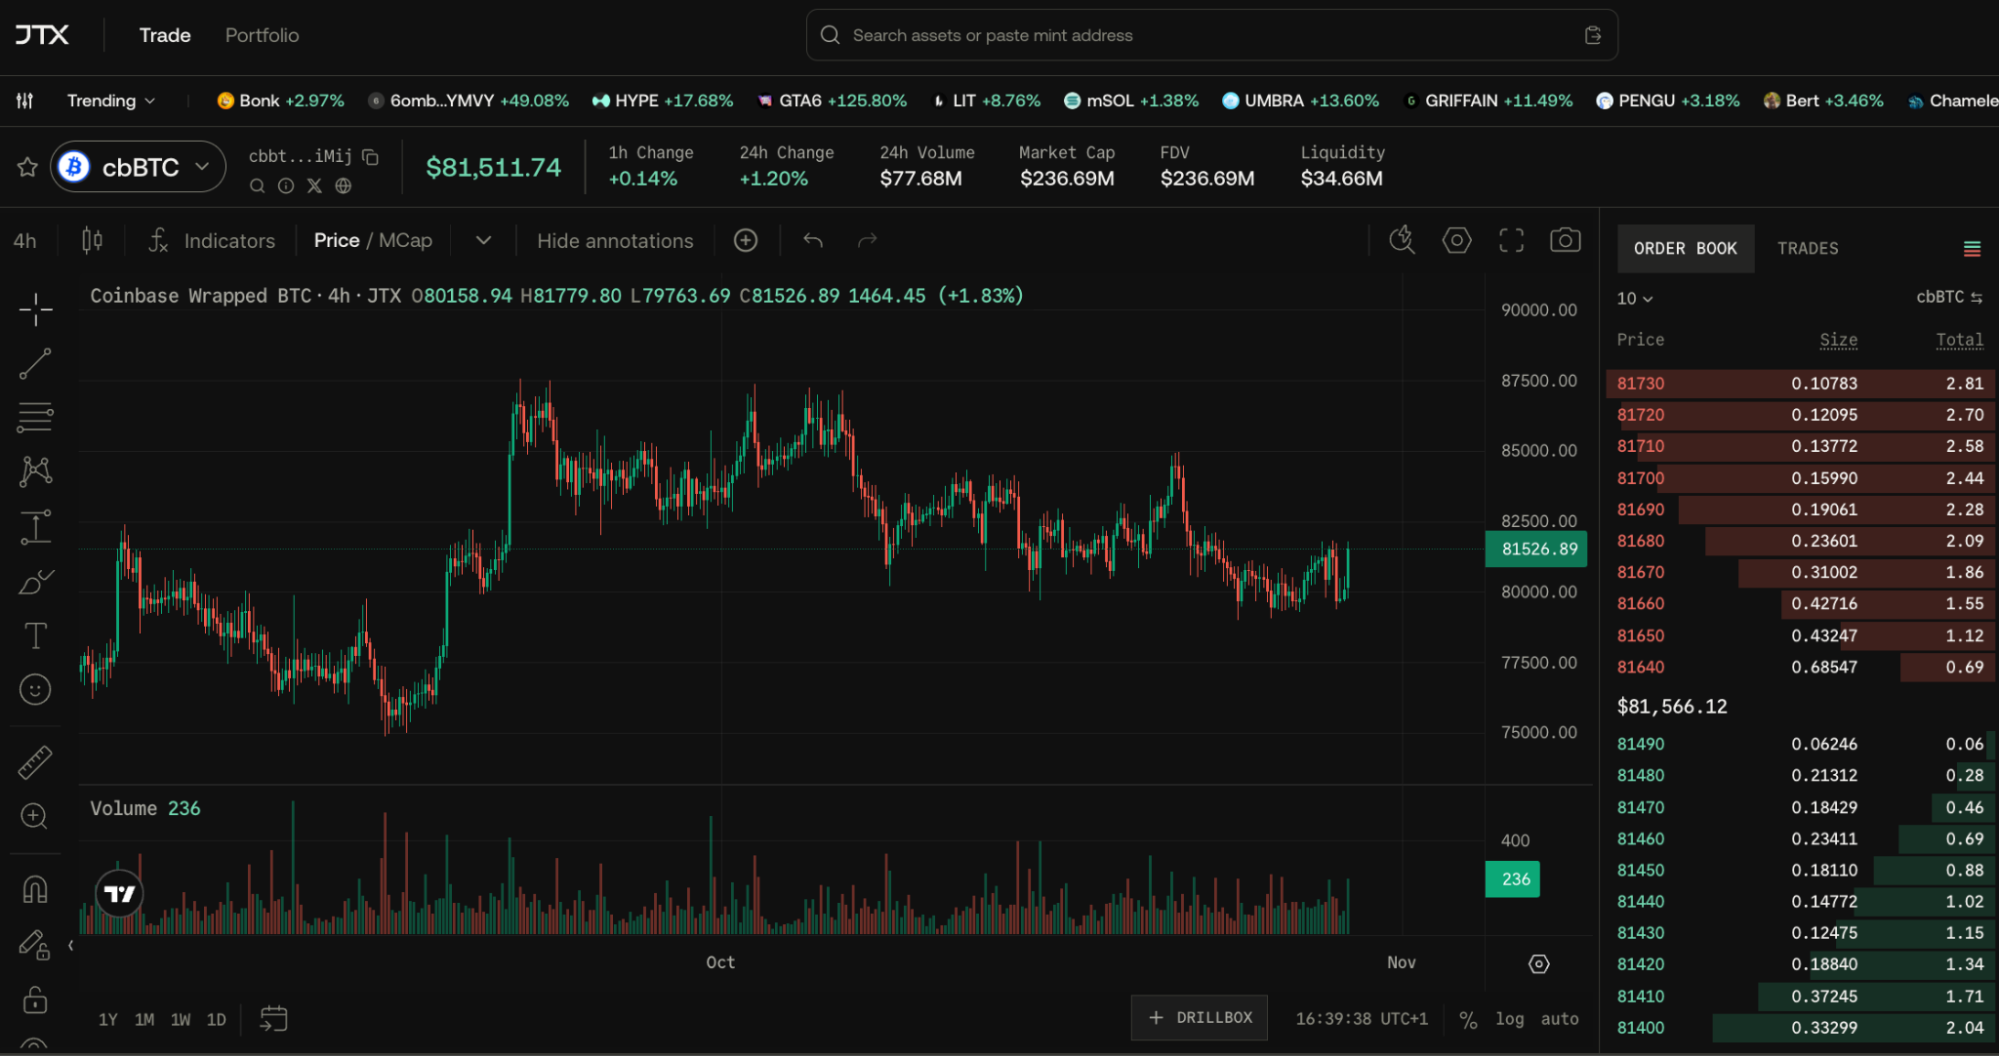Toggle the magnet mode icon
1999x1057 pixels.
pos(35,889)
